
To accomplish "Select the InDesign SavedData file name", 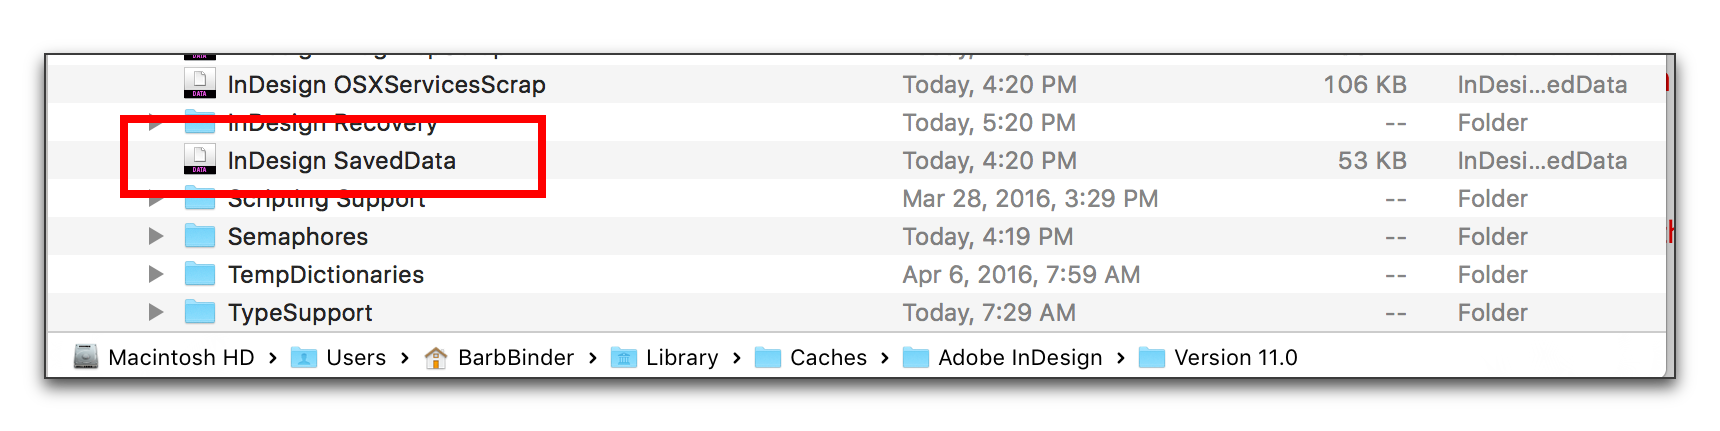I will (x=342, y=160).
